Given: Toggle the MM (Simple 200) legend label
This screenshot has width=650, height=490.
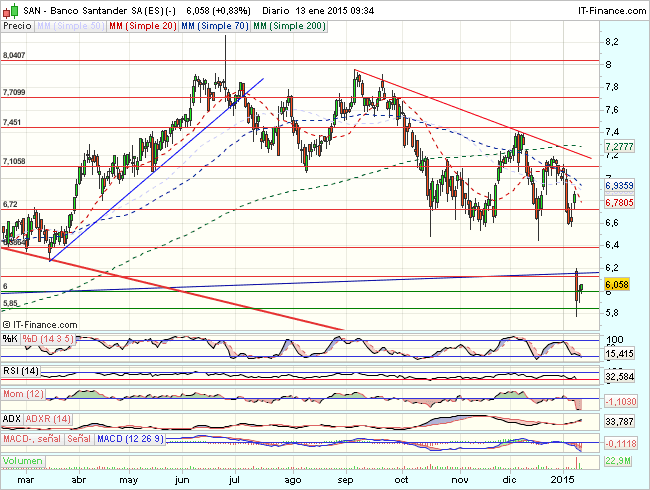Looking at the screenshot, I should (x=289, y=26).
